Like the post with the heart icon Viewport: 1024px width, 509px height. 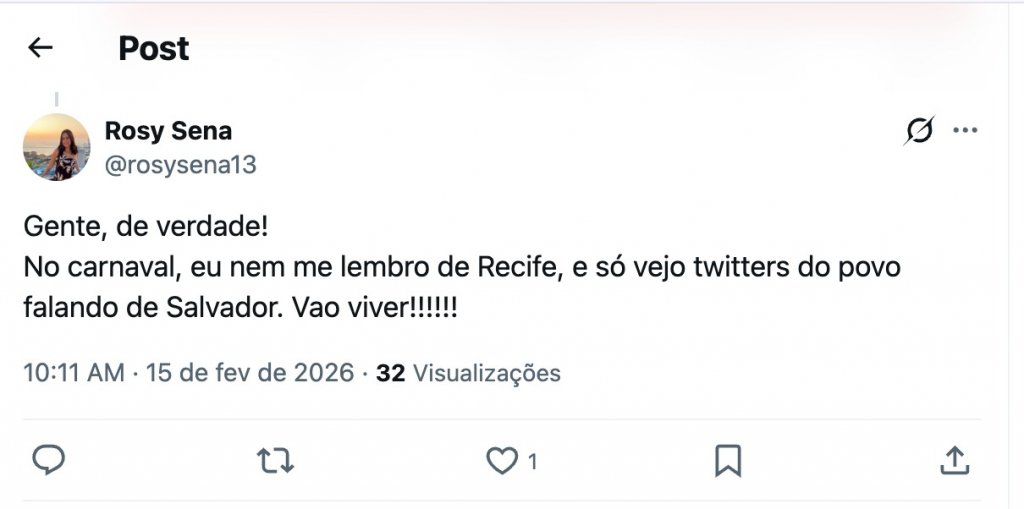500,460
